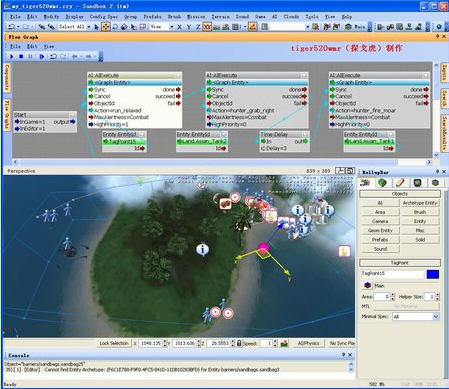Open the Display settings tab in the RollupBar
449x389 pixels.
417,183
